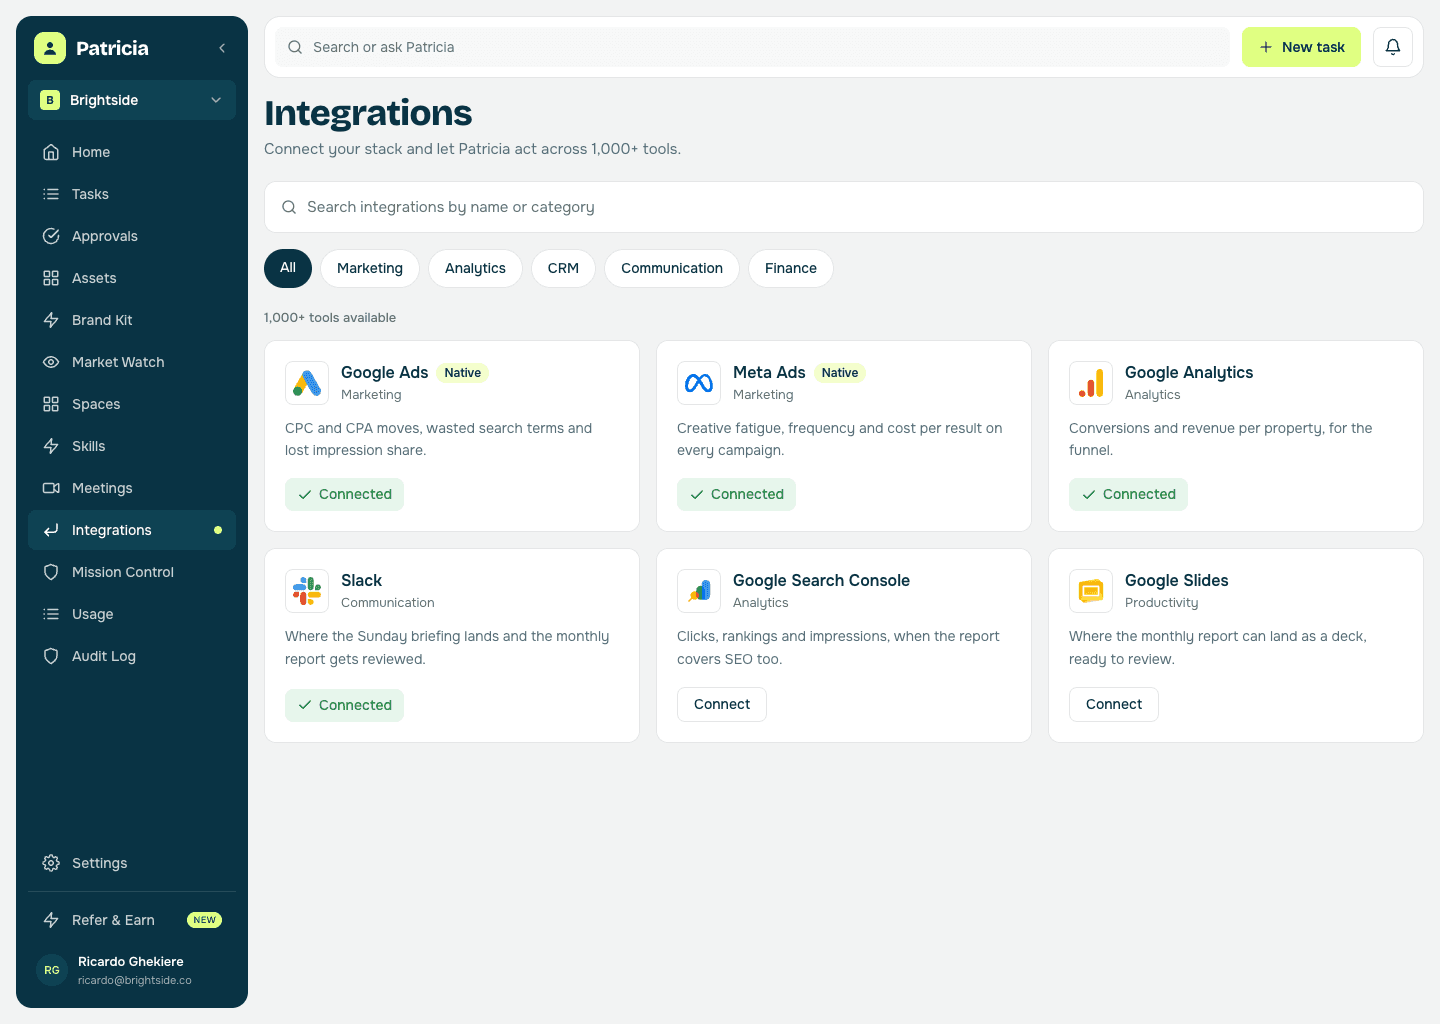The height and width of the screenshot is (1024, 1440).
Task: Connect Google Search Console
Action: click(722, 704)
